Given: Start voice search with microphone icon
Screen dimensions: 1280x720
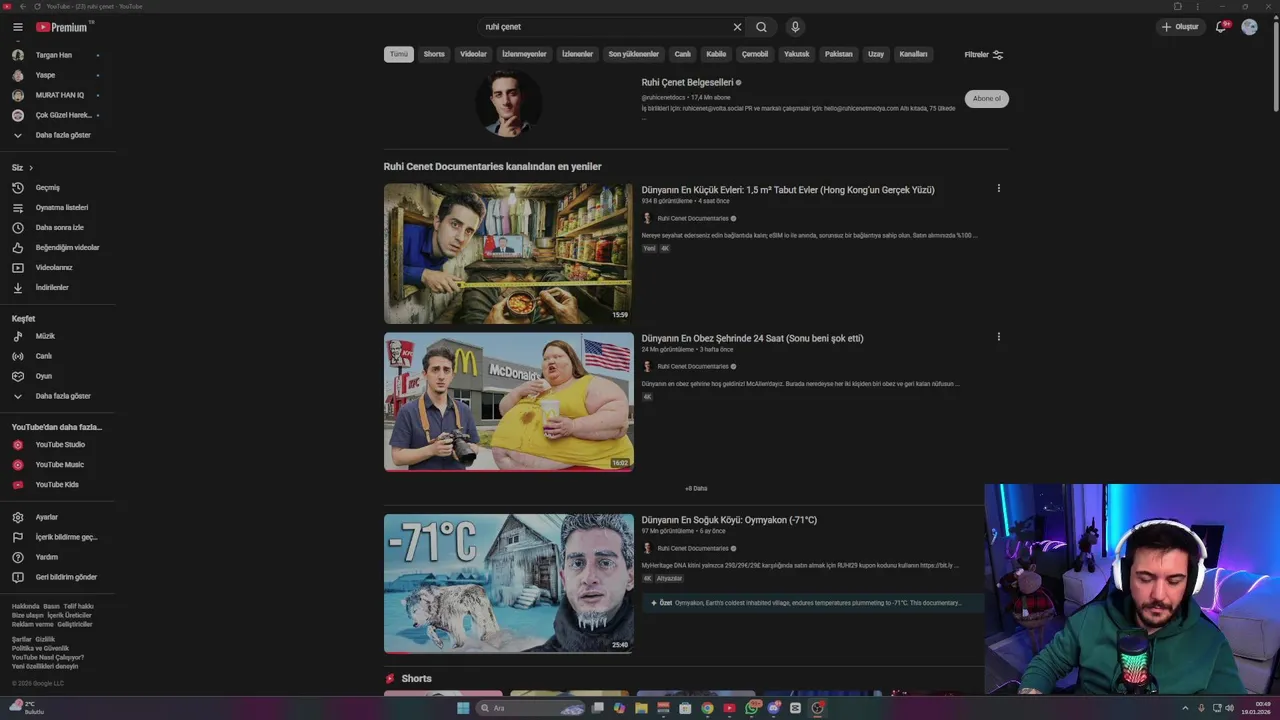Looking at the screenshot, I should (795, 27).
